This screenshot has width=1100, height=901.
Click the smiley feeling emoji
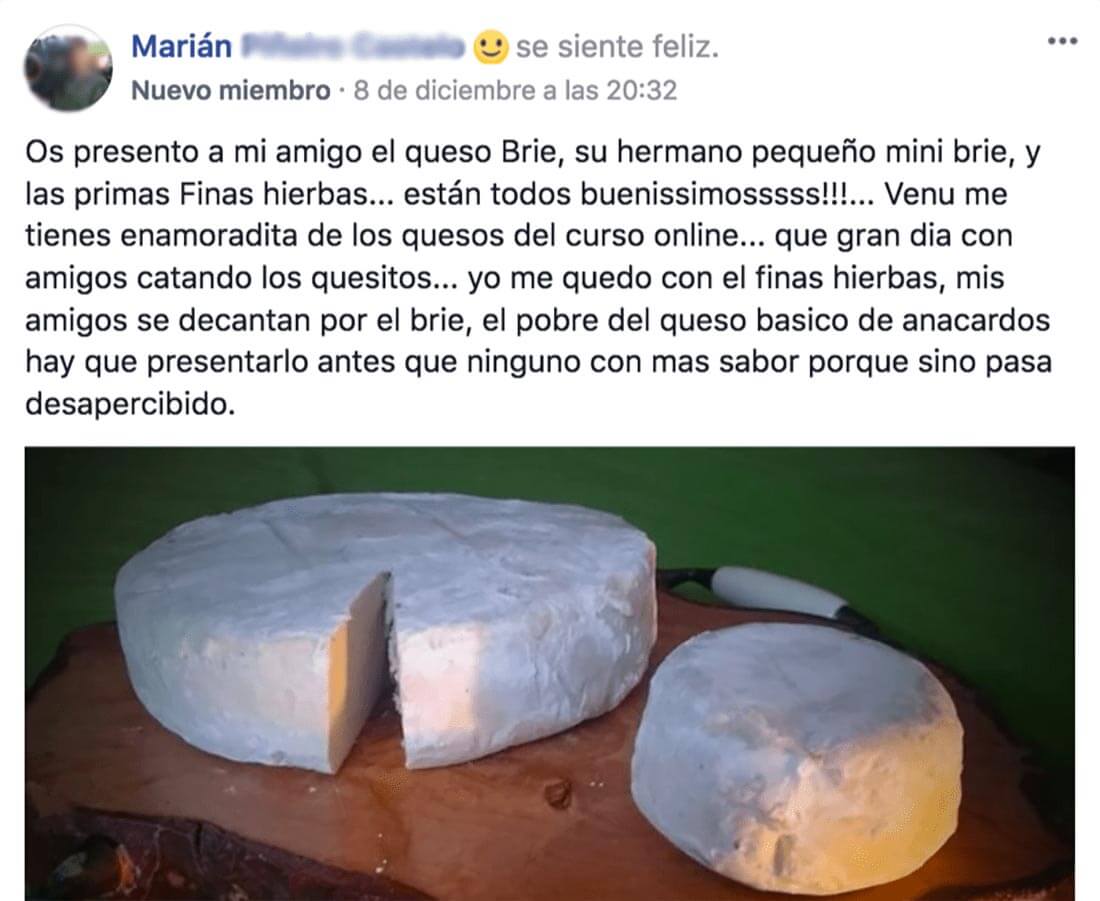coord(490,47)
